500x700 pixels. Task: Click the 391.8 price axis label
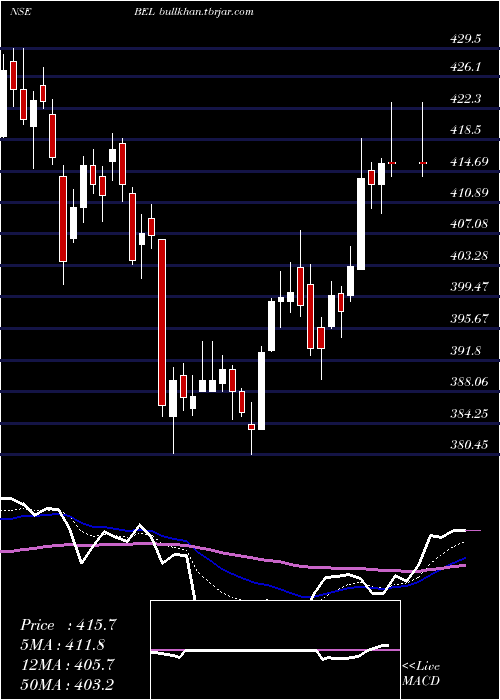[x=465, y=351]
